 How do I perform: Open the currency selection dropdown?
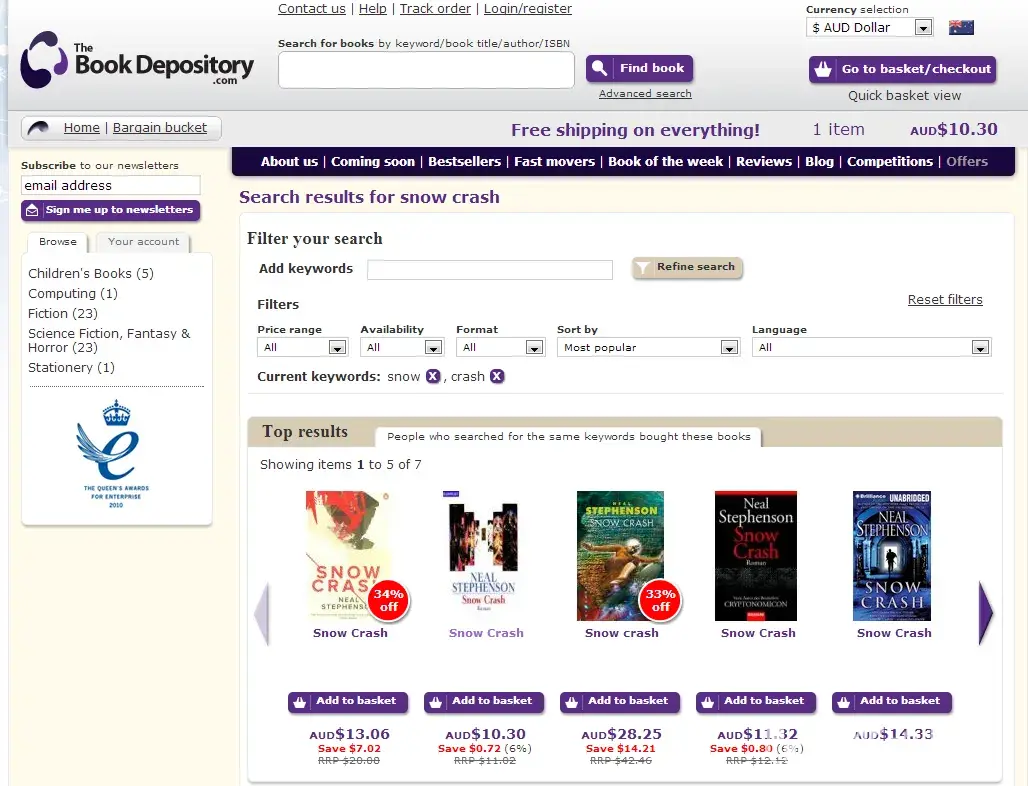(x=869, y=28)
